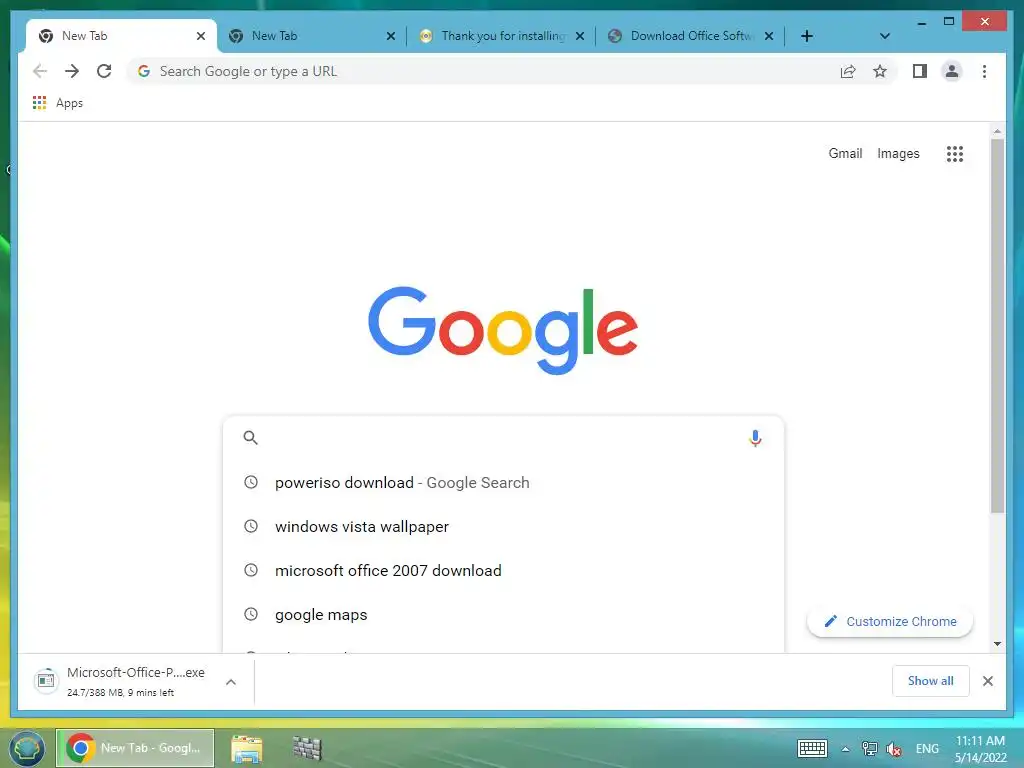
Task: Choose microsoft office 2007 download suggestion
Action: pos(503,570)
